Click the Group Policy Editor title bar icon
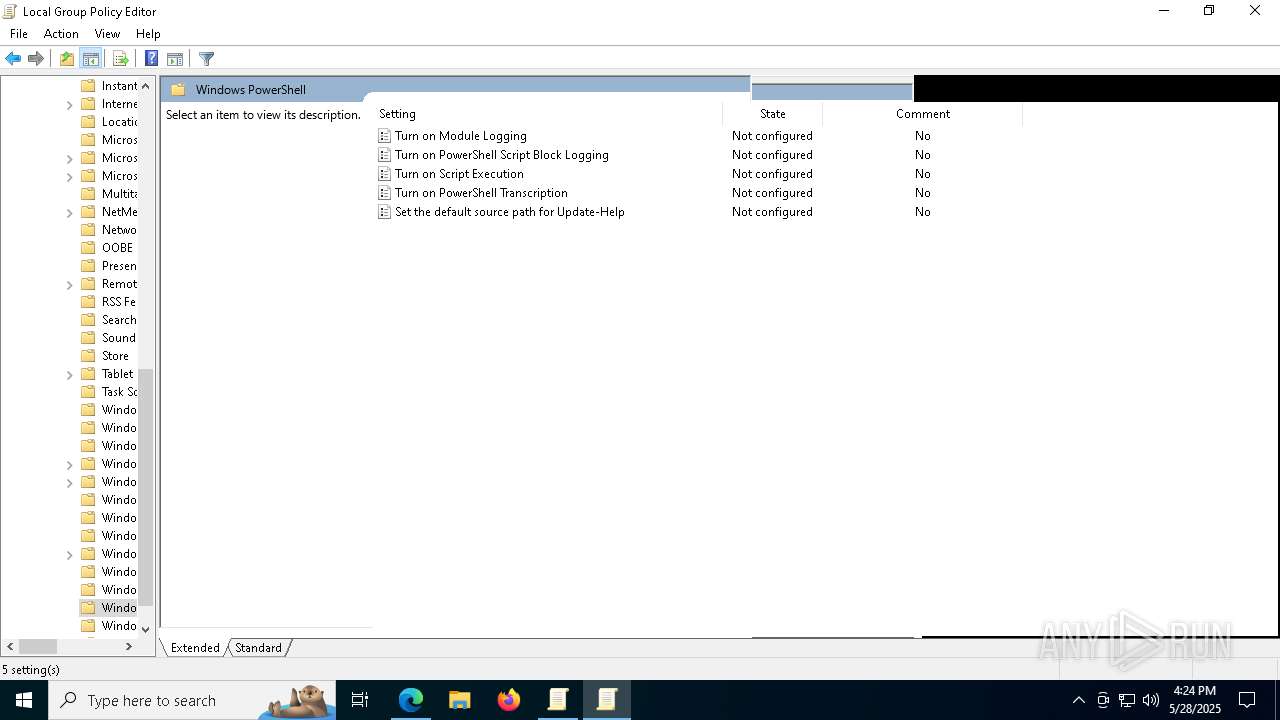This screenshot has width=1280, height=720. [x=10, y=11]
